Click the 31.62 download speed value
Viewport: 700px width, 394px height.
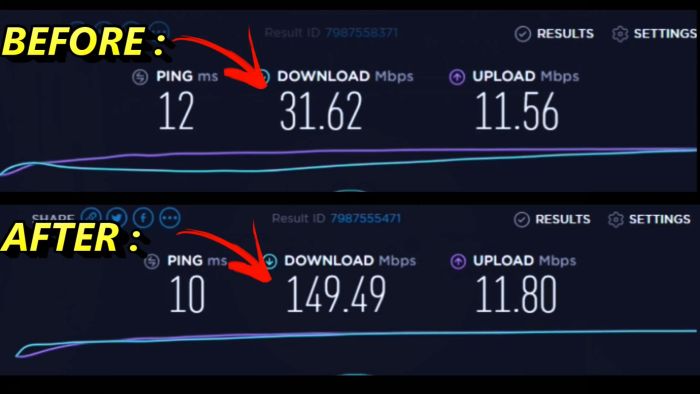coord(321,111)
